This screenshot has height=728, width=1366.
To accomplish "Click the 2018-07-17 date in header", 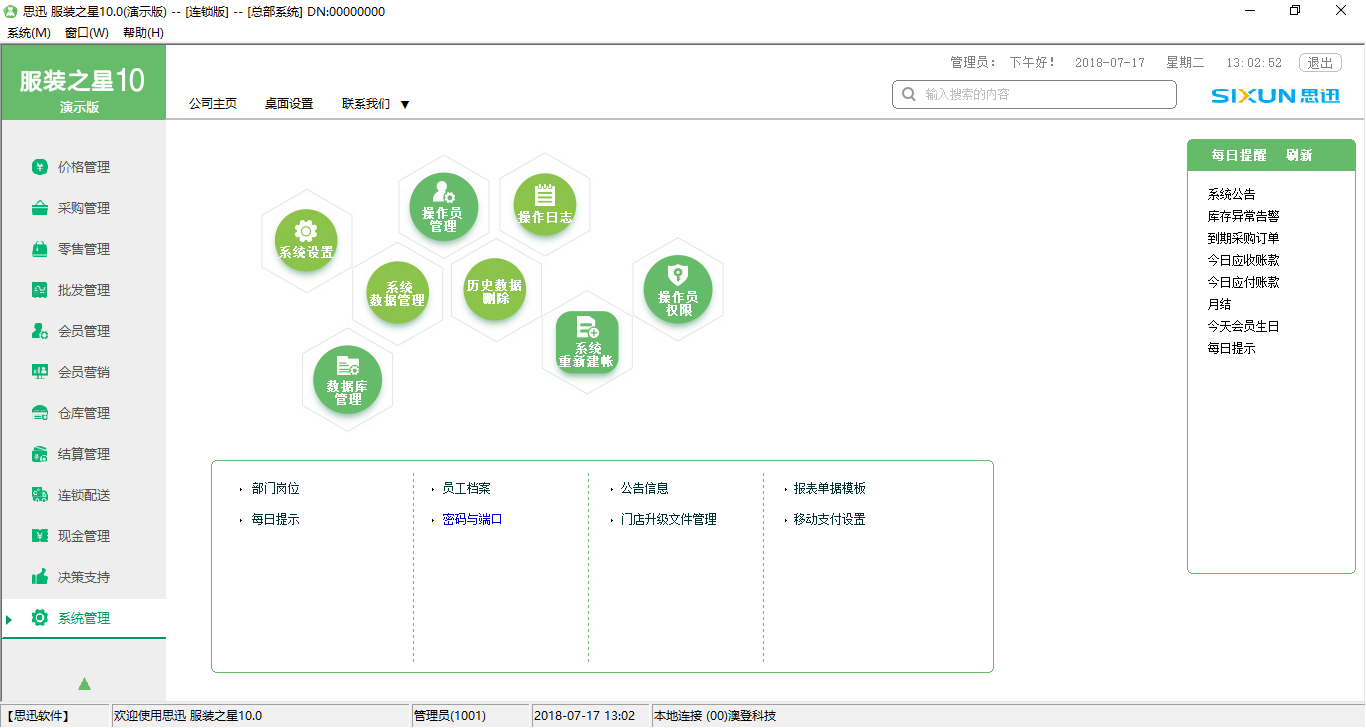I will (1110, 62).
